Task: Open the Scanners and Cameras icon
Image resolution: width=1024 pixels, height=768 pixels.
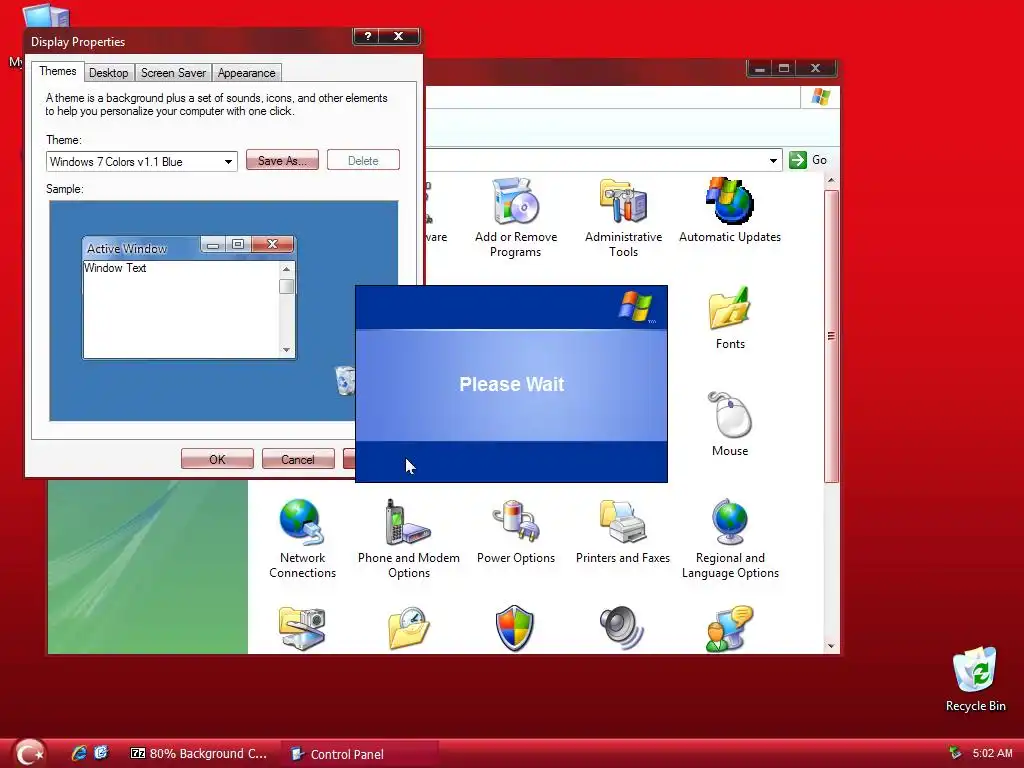Action: [302, 628]
